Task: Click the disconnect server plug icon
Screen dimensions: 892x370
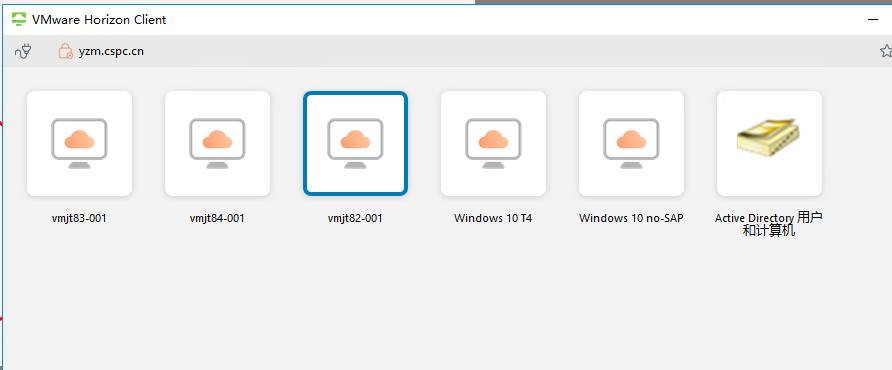Action: [x=23, y=51]
